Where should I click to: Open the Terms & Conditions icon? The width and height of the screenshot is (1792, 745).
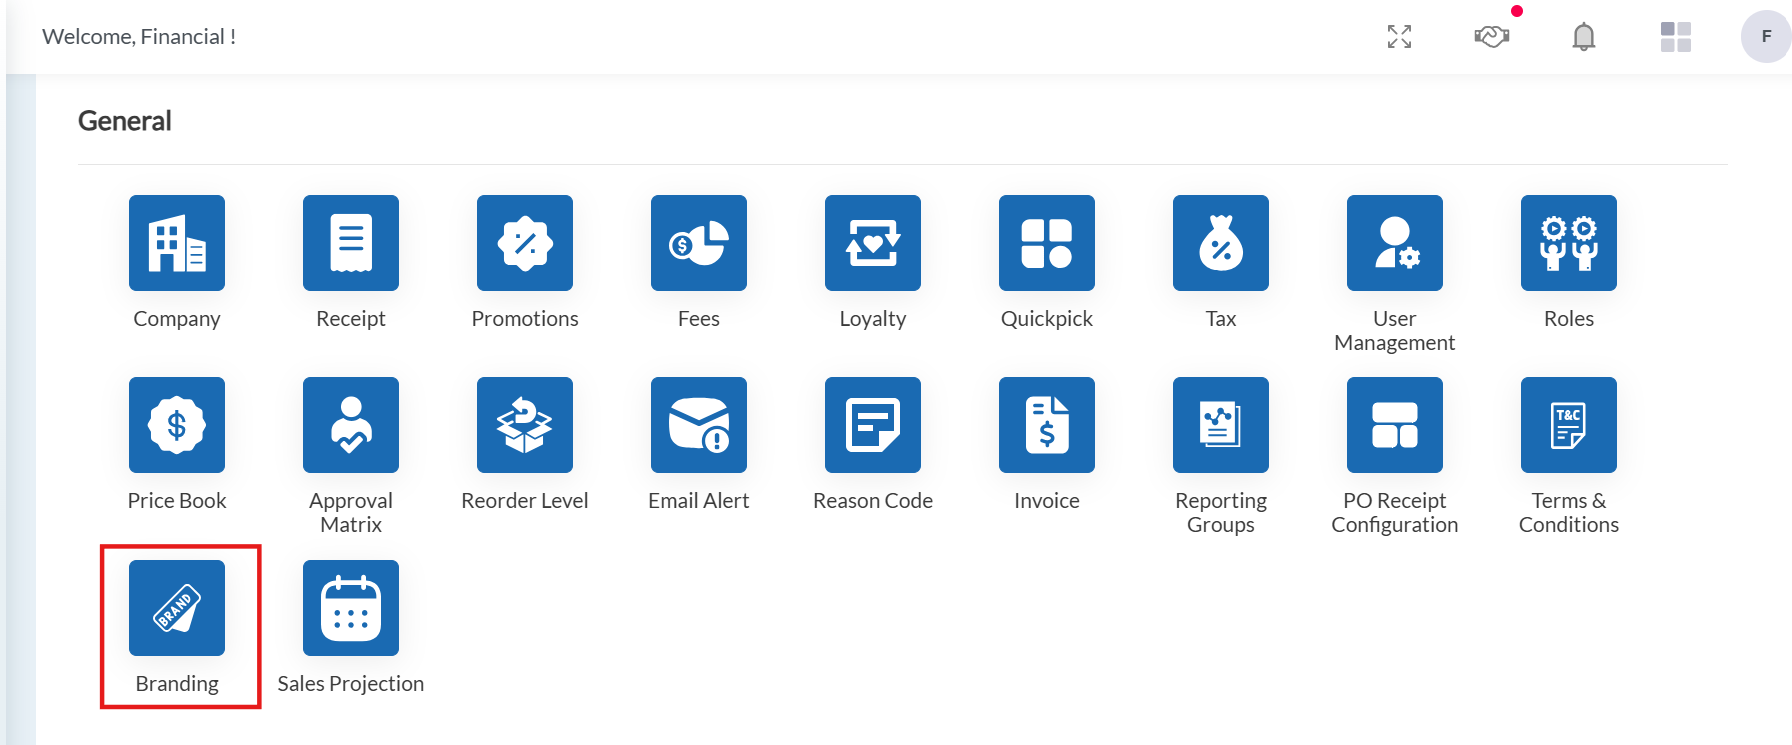tap(1569, 425)
